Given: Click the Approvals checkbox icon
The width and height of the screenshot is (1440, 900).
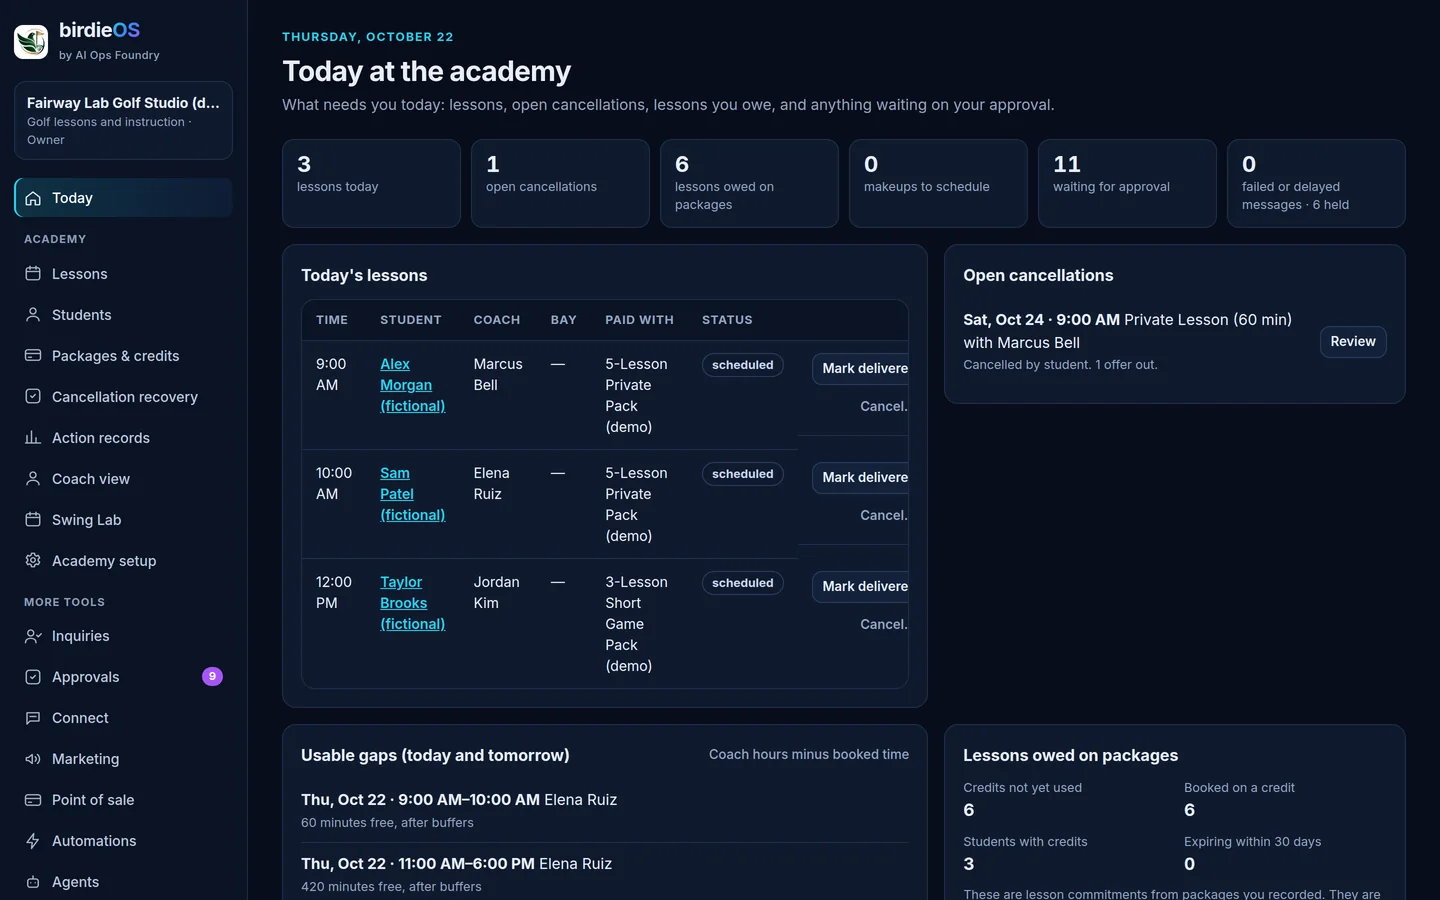Looking at the screenshot, I should (33, 677).
